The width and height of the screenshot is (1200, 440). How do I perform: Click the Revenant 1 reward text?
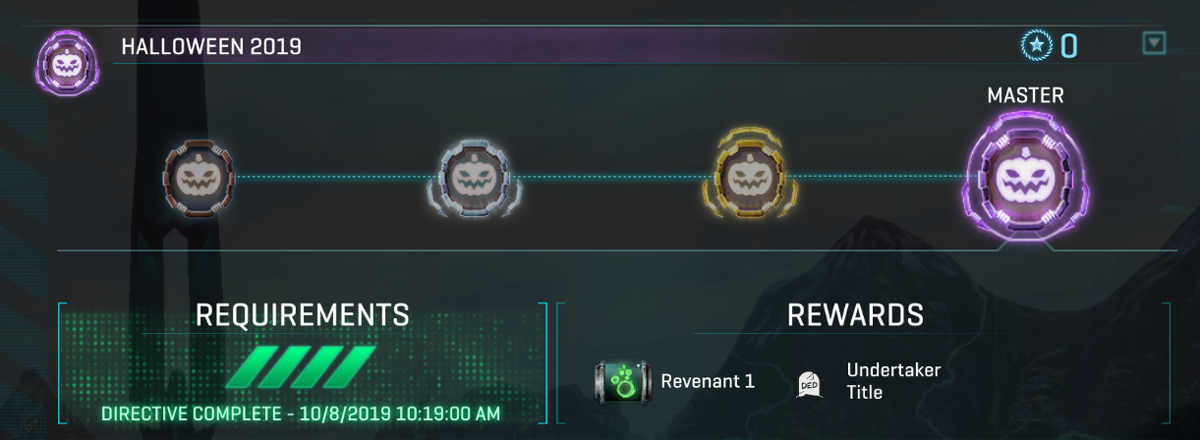click(708, 381)
